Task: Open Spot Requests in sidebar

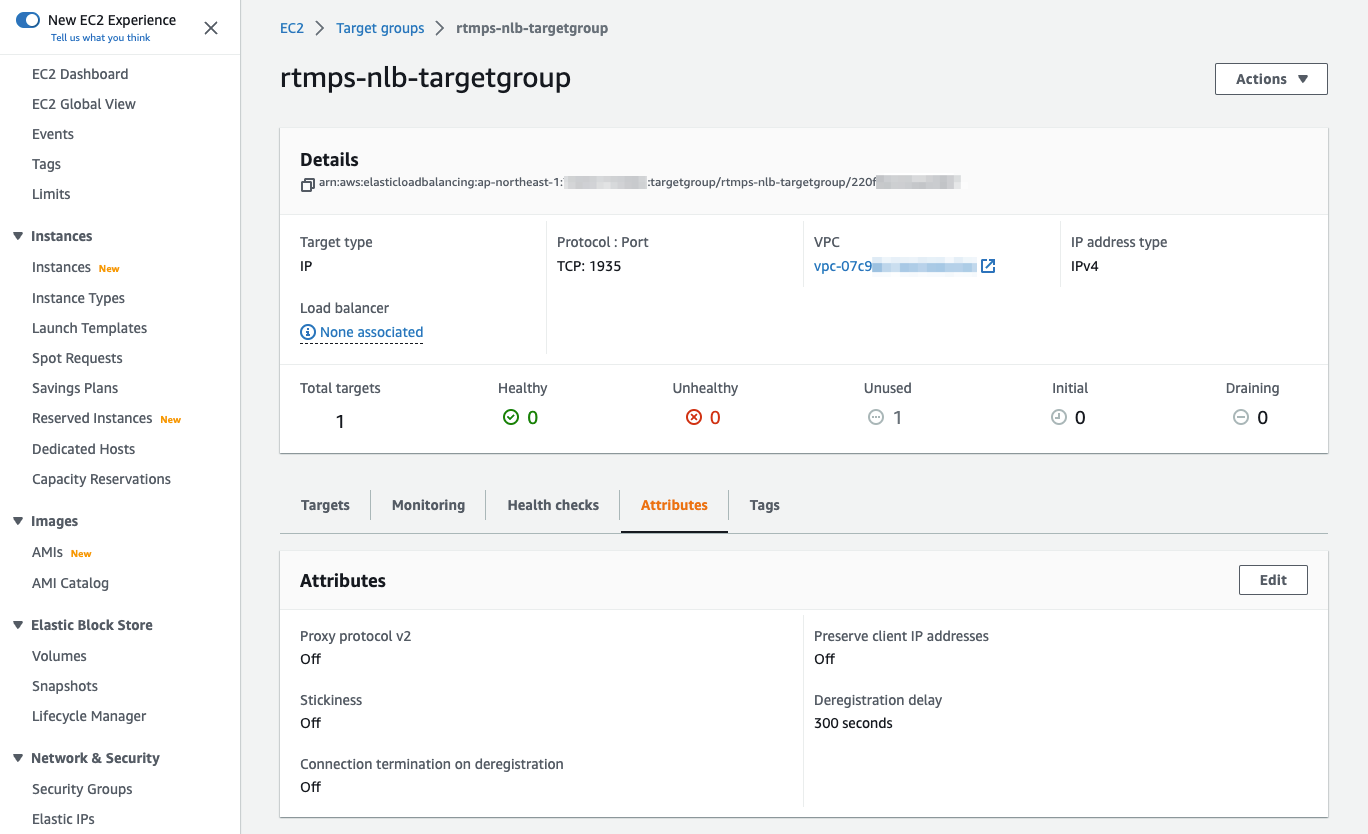Action: coord(77,358)
